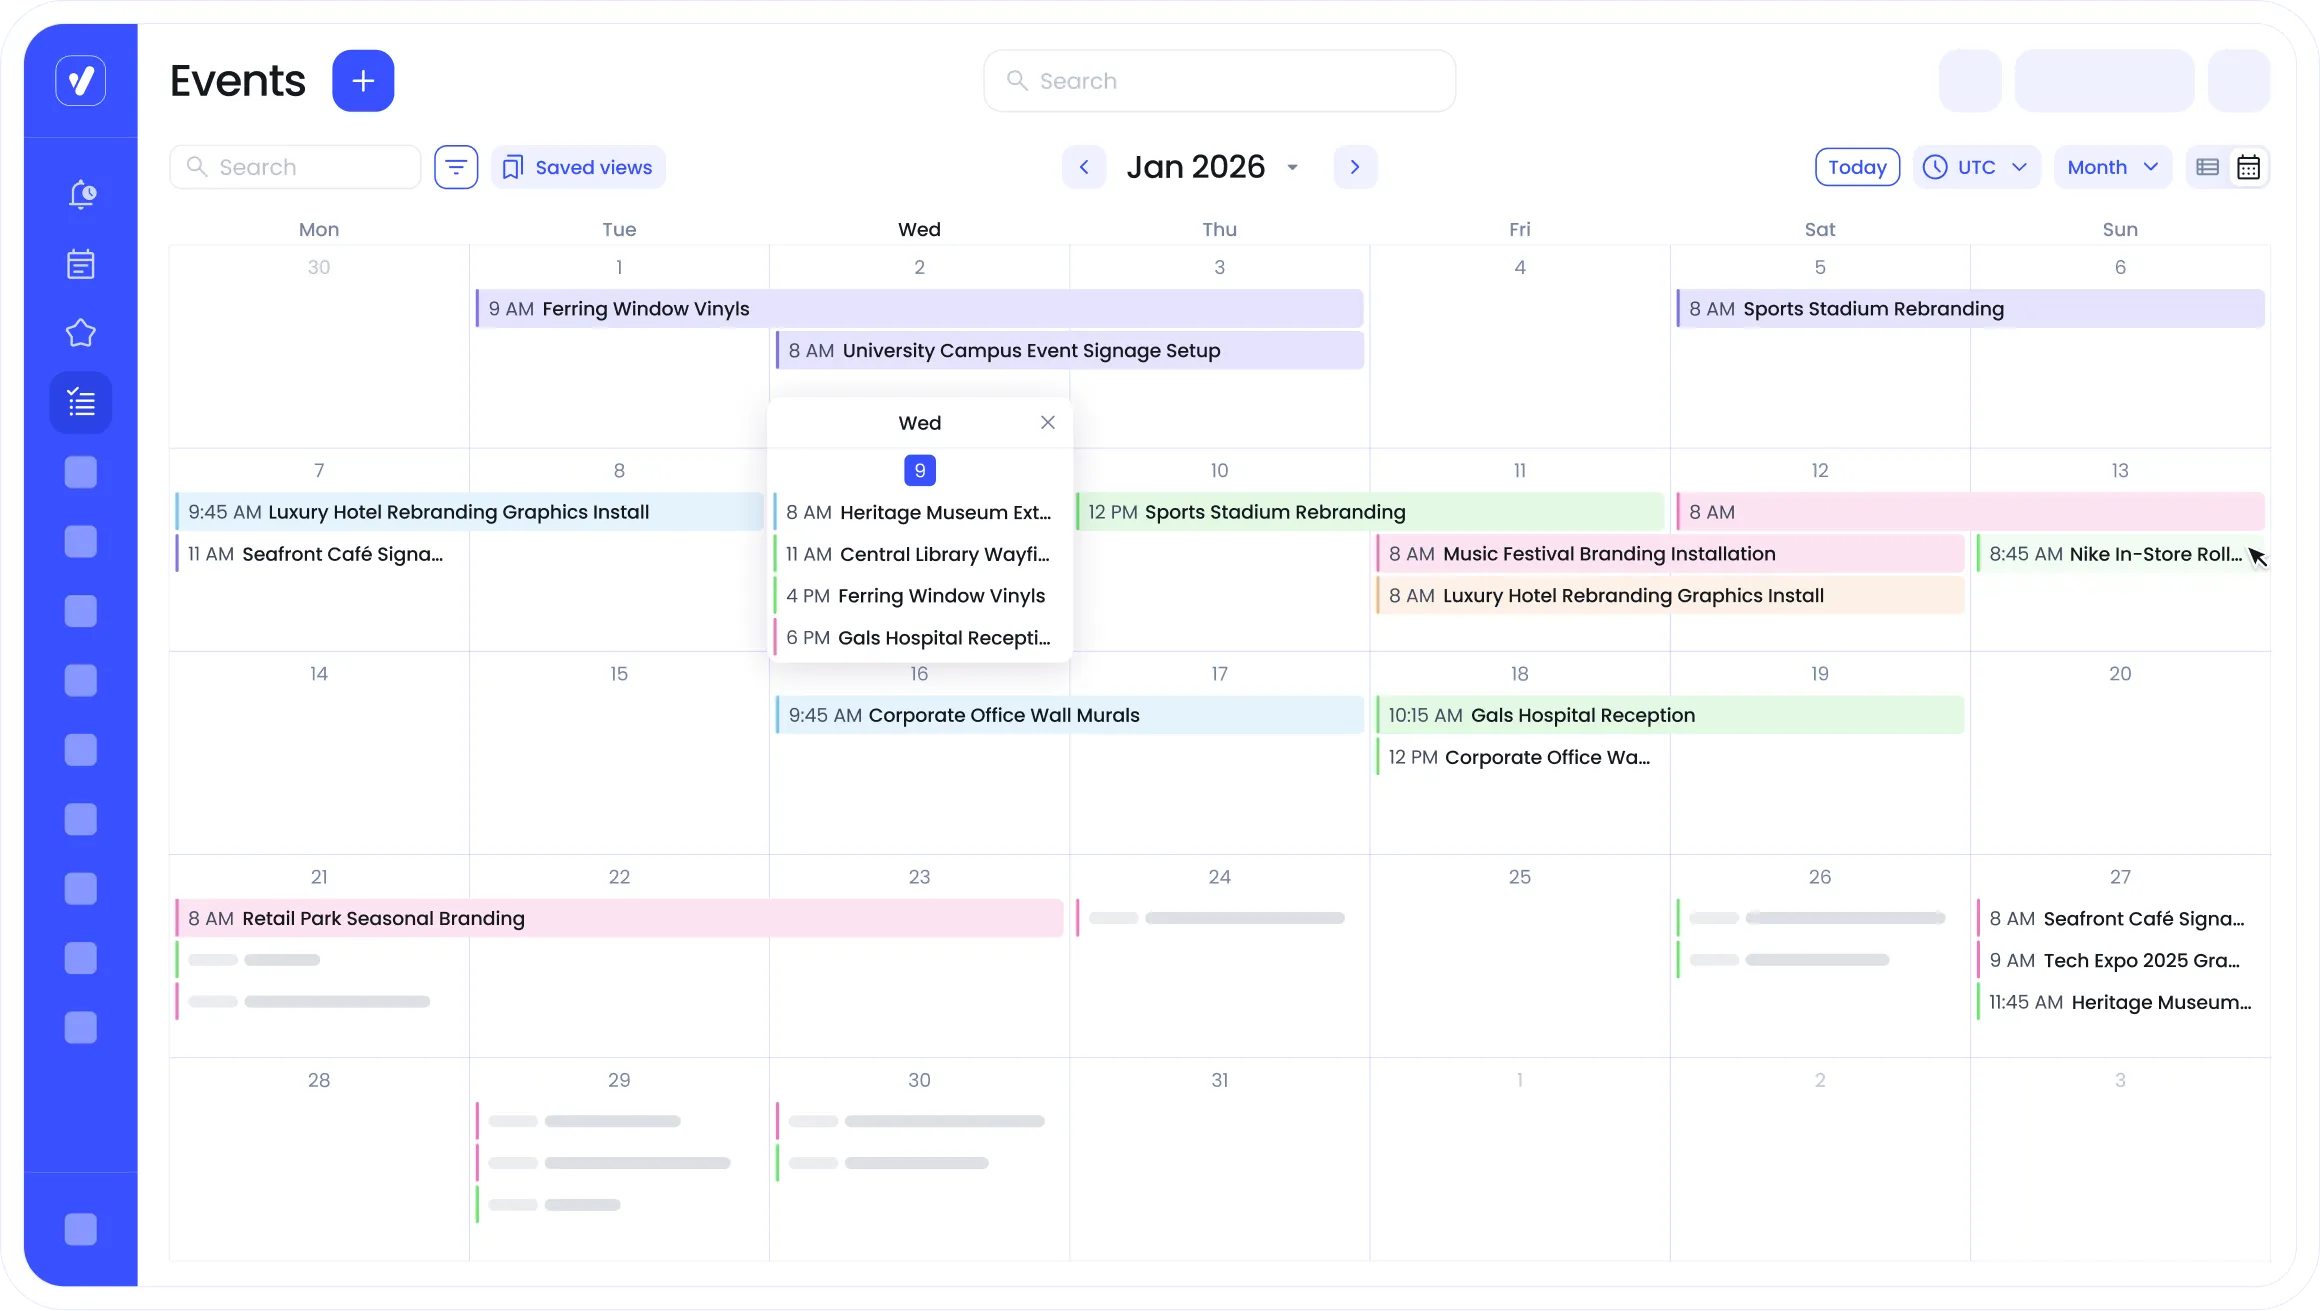2320x1311 pixels.
Task: Select the checklist tasks icon in sidebar
Action: pos(81,403)
